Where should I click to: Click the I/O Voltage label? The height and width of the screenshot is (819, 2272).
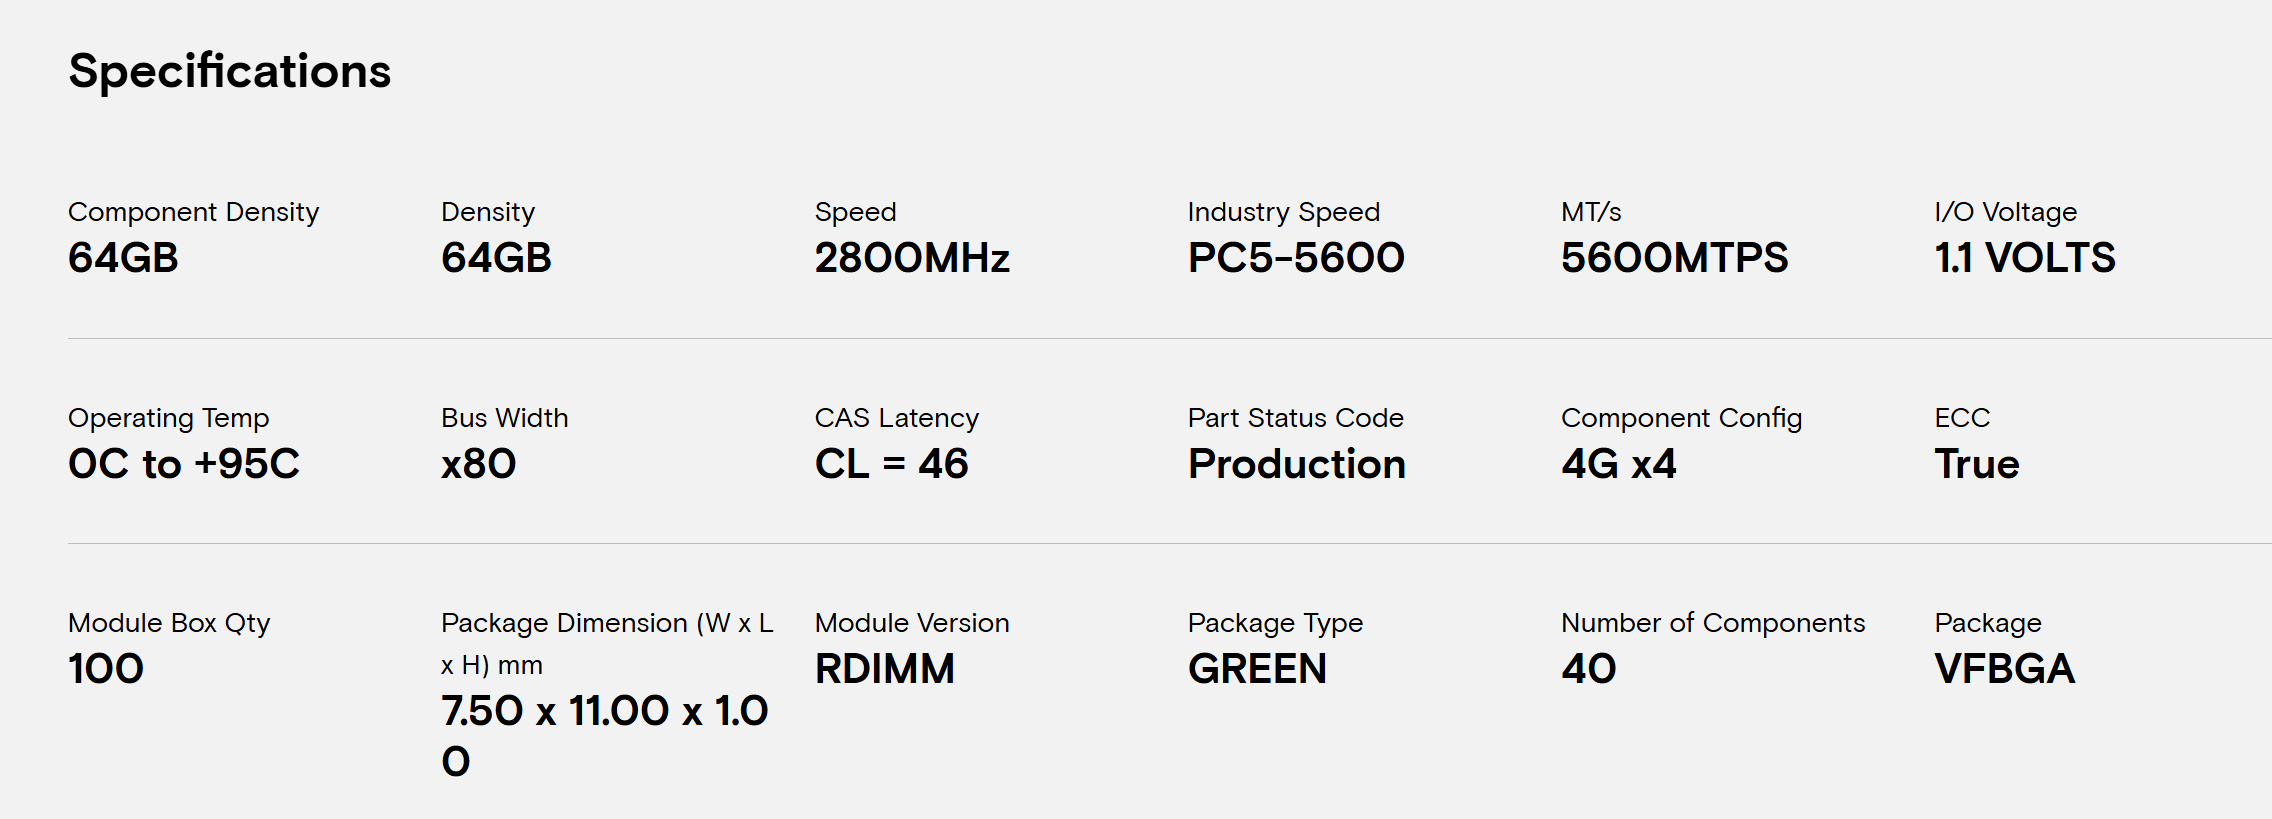pos(2005,212)
